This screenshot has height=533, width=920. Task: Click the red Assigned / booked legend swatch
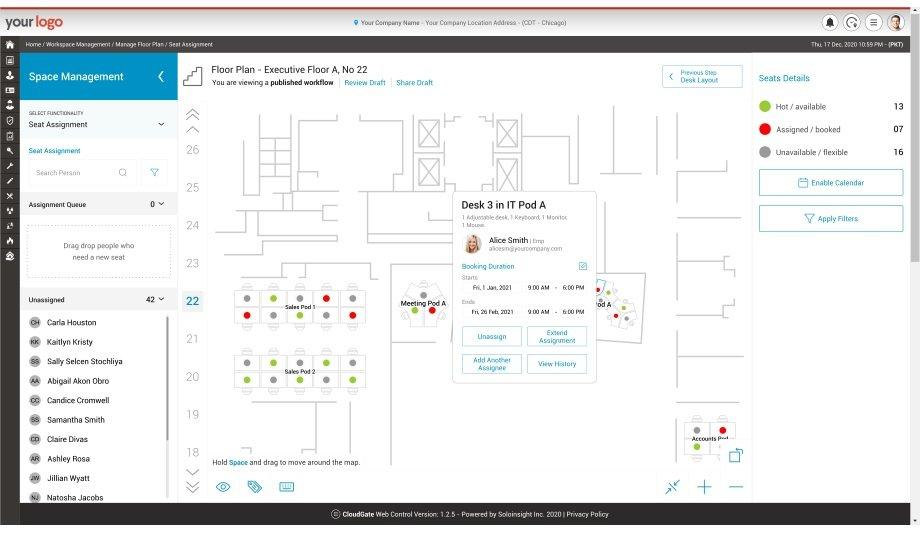tap(765, 129)
